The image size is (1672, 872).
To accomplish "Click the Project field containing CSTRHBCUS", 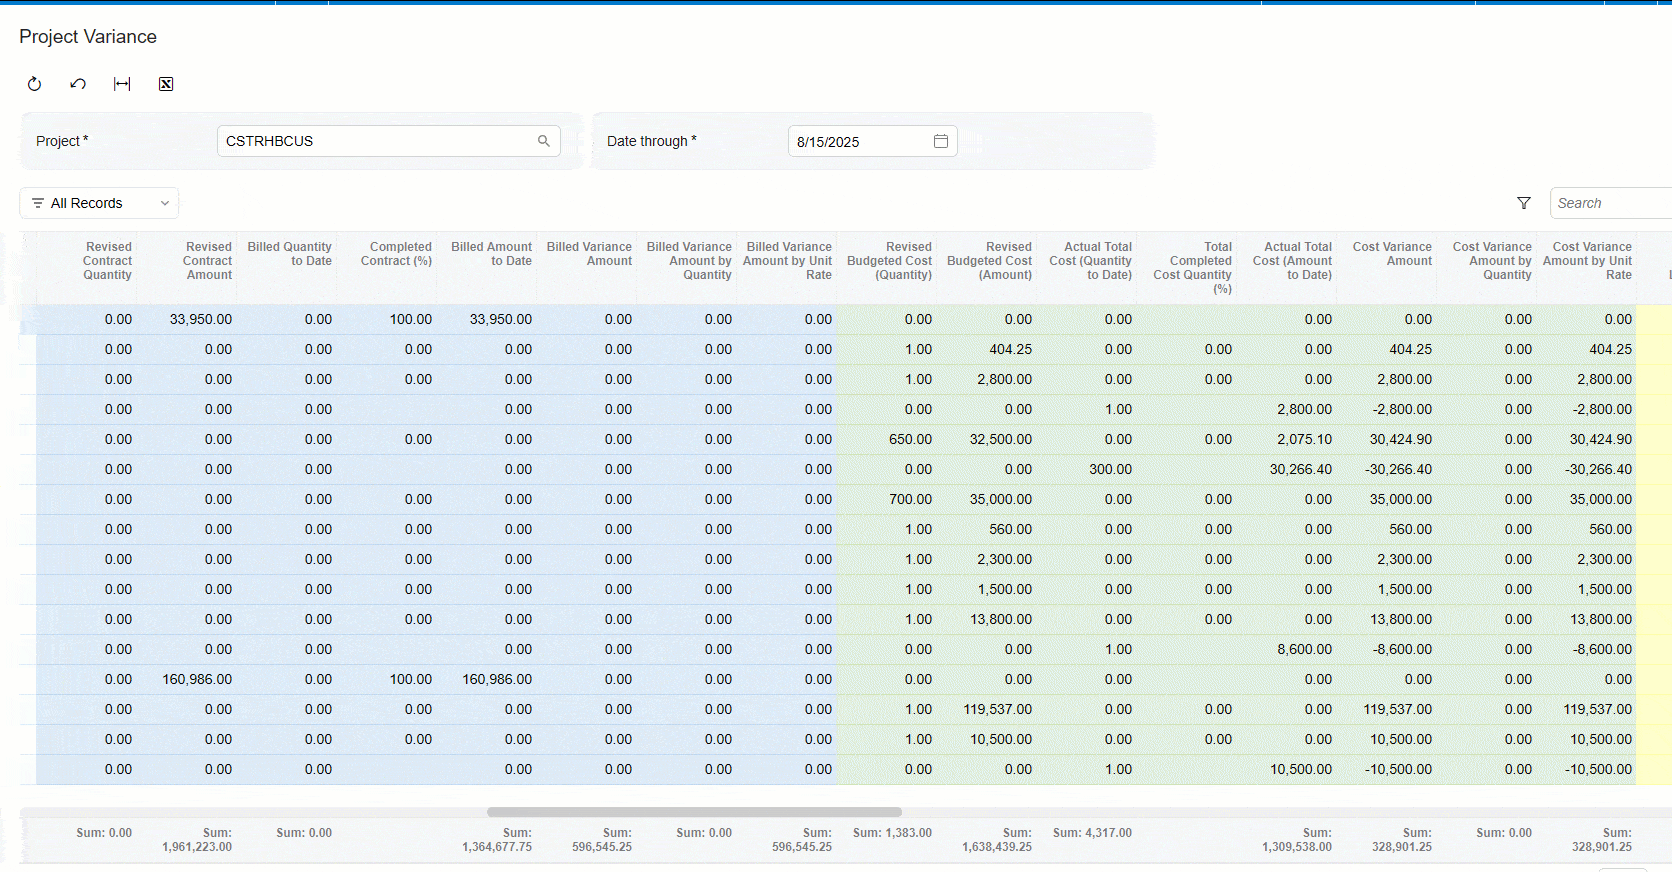I will pos(388,141).
